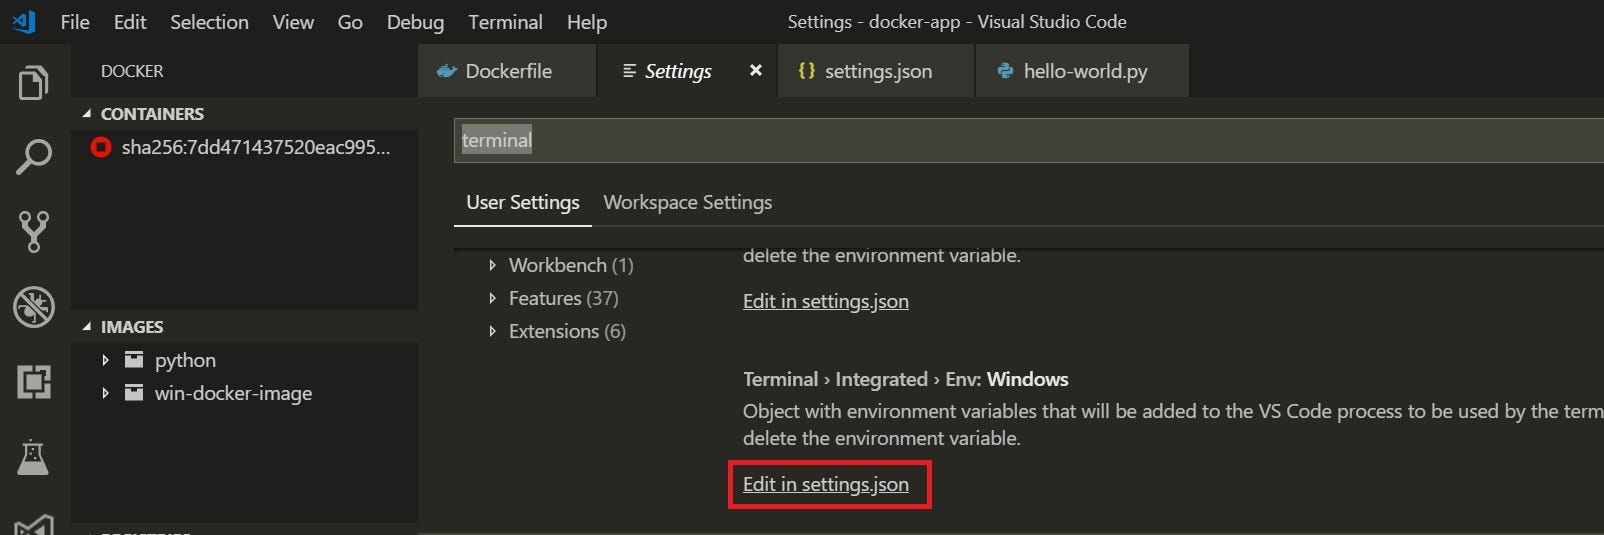Image resolution: width=1604 pixels, height=535 pixels.
Task: Select the User Settings tab
Action: (x=523, y=202)
